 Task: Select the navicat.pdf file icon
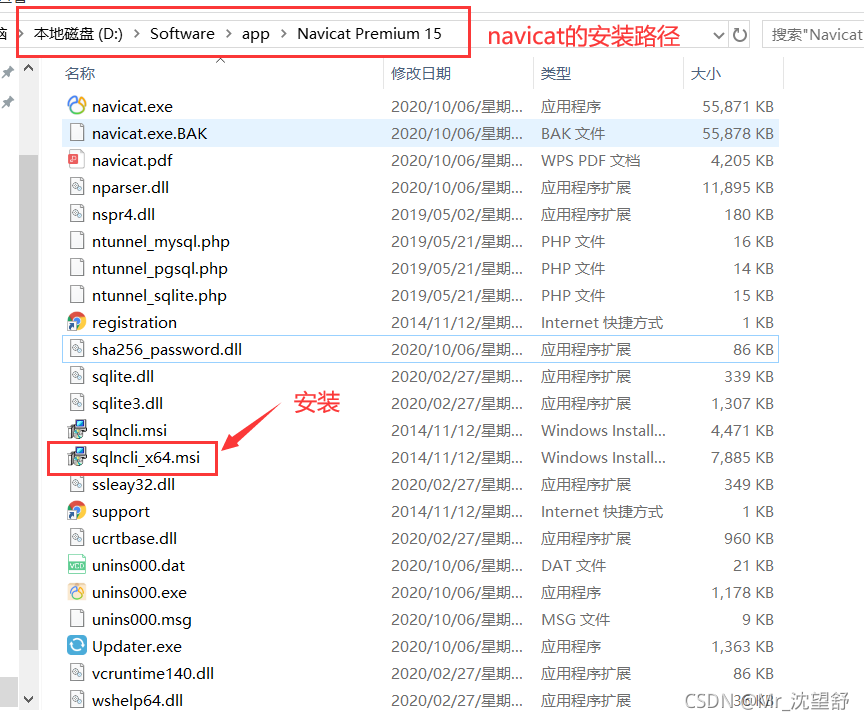77,160
